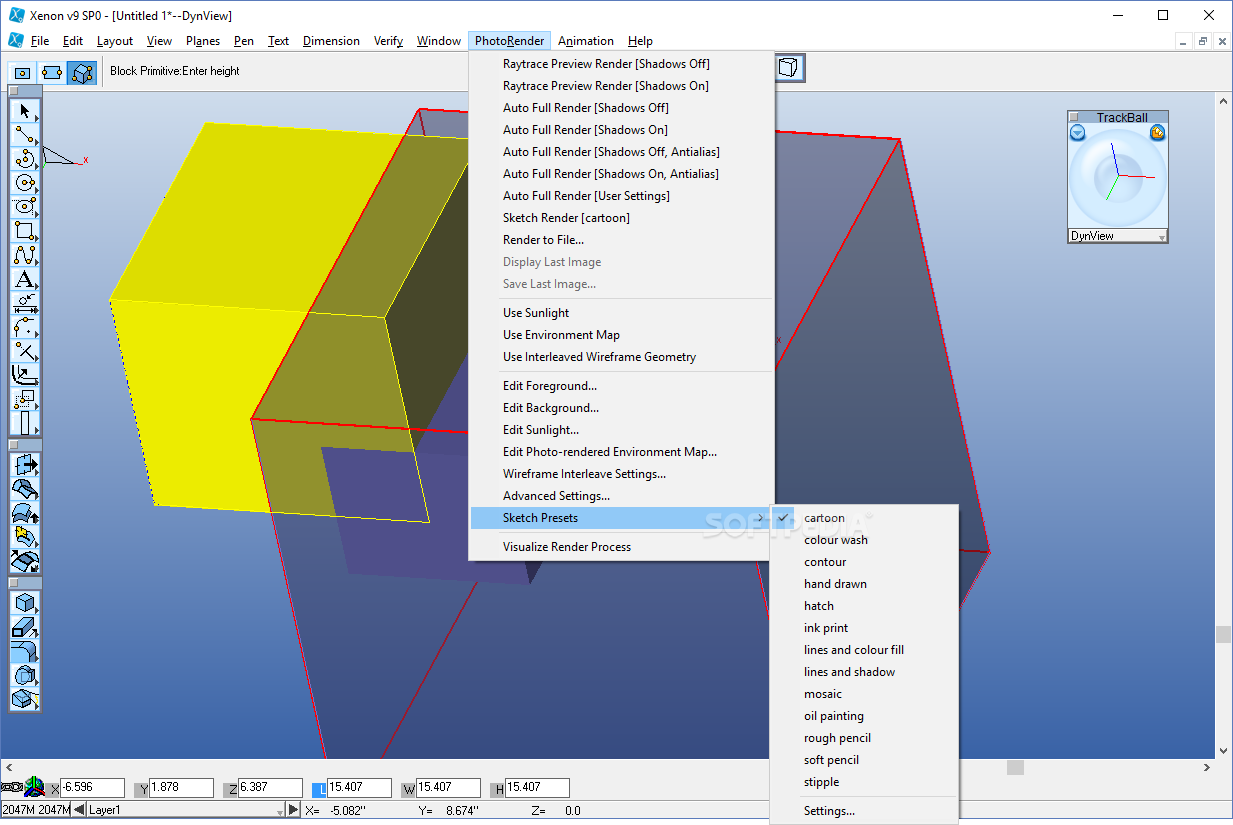
Task: Open Advanced Settings...
Action: [622, 496]
